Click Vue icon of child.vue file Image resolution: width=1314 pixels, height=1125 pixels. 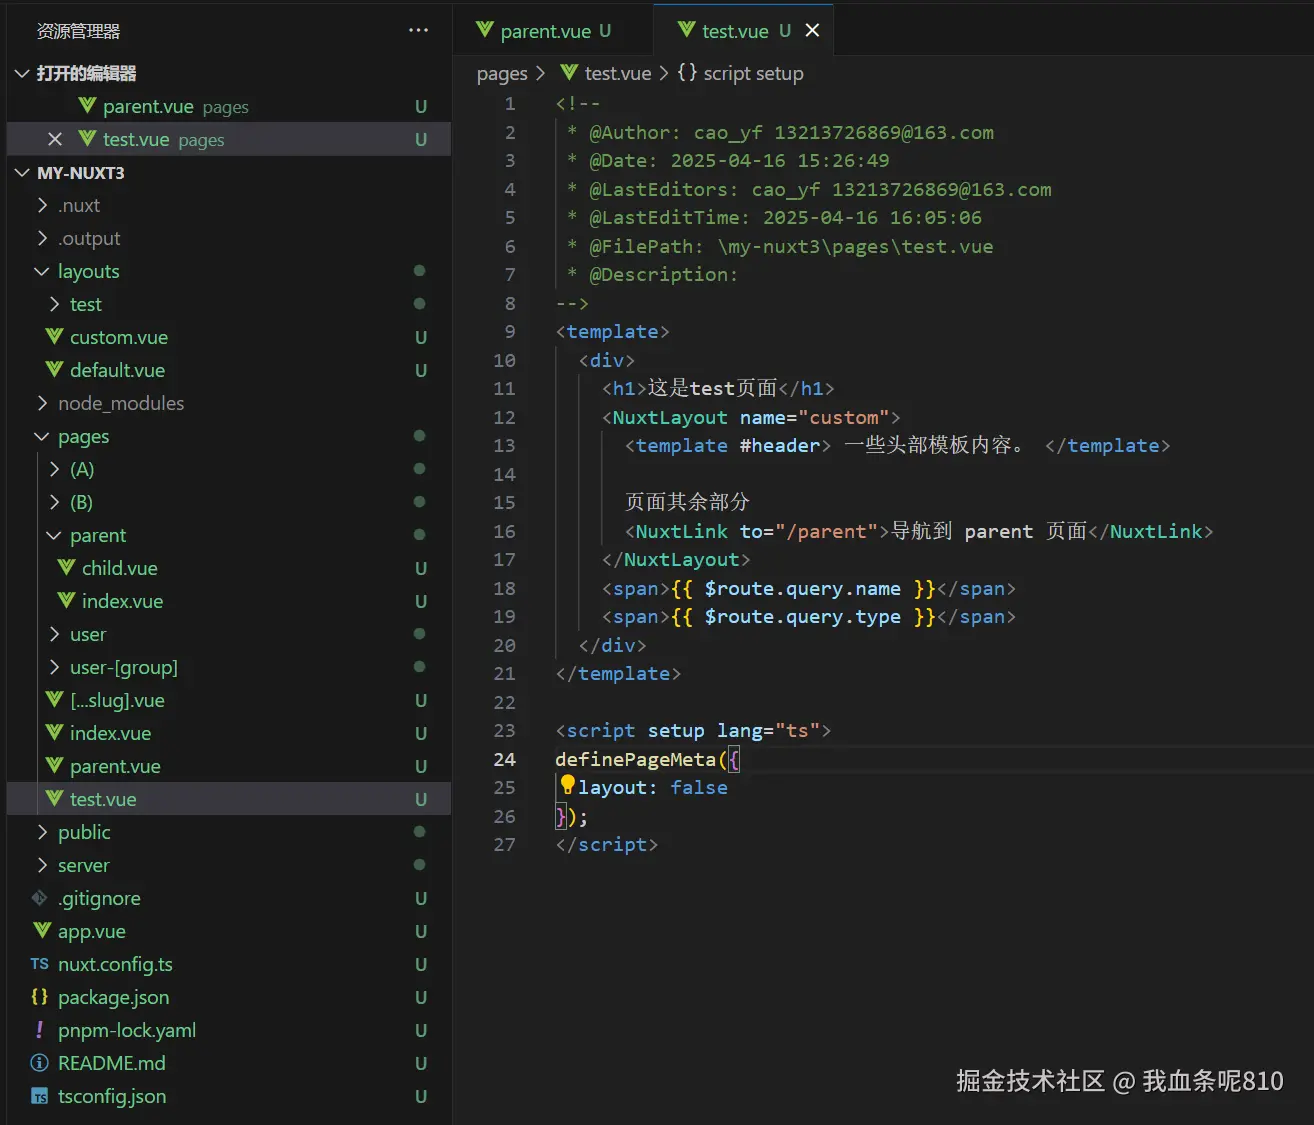click(x=67, y=568)
